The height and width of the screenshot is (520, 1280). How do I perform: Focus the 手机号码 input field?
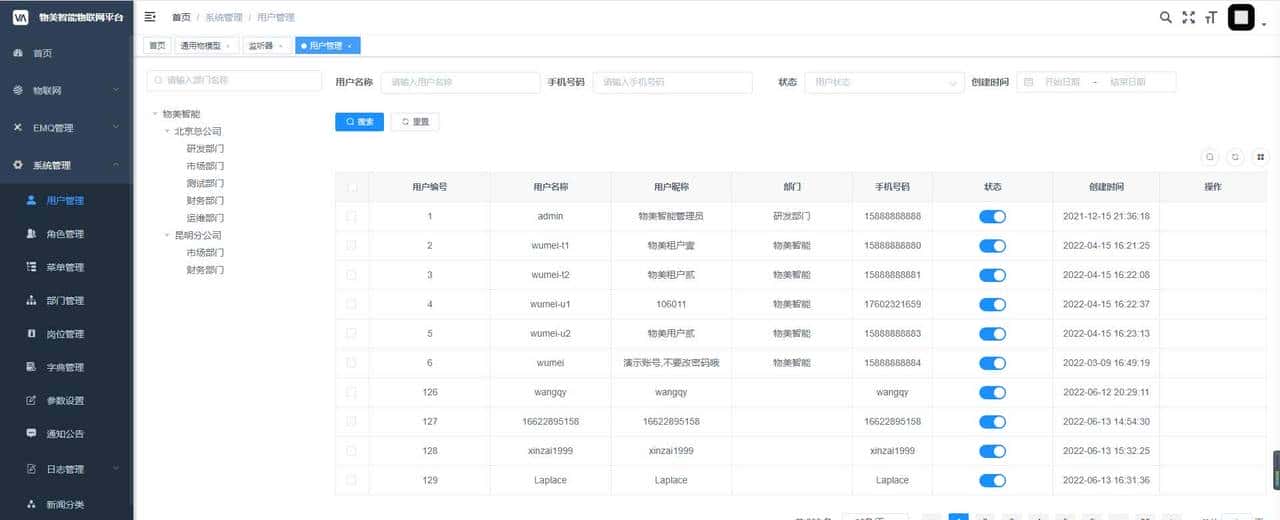pos(672,82)
